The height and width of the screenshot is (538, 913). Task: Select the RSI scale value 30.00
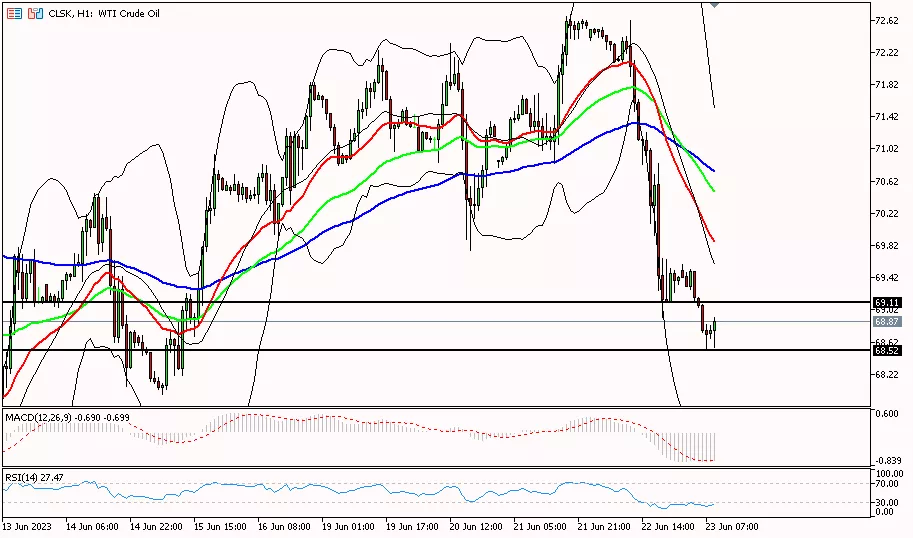887,502
